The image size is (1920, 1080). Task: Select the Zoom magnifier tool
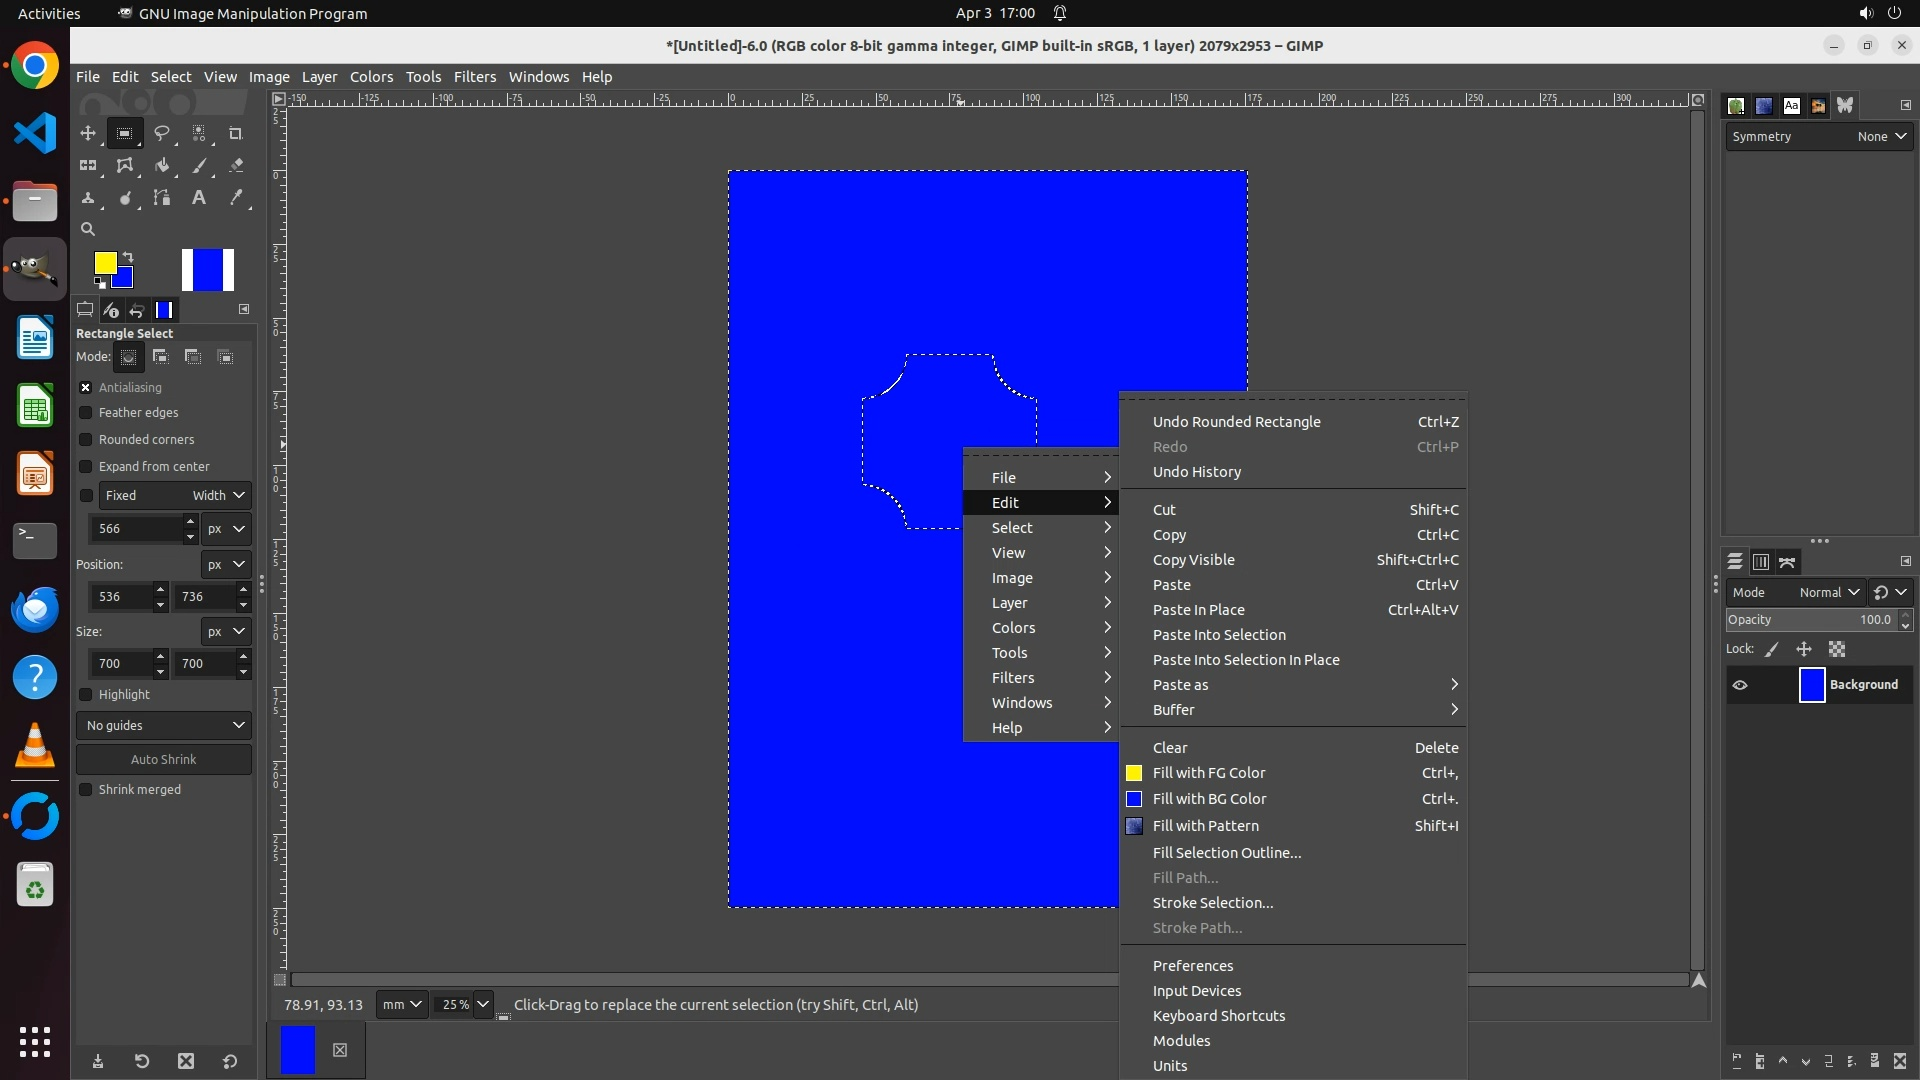[88, 229]
